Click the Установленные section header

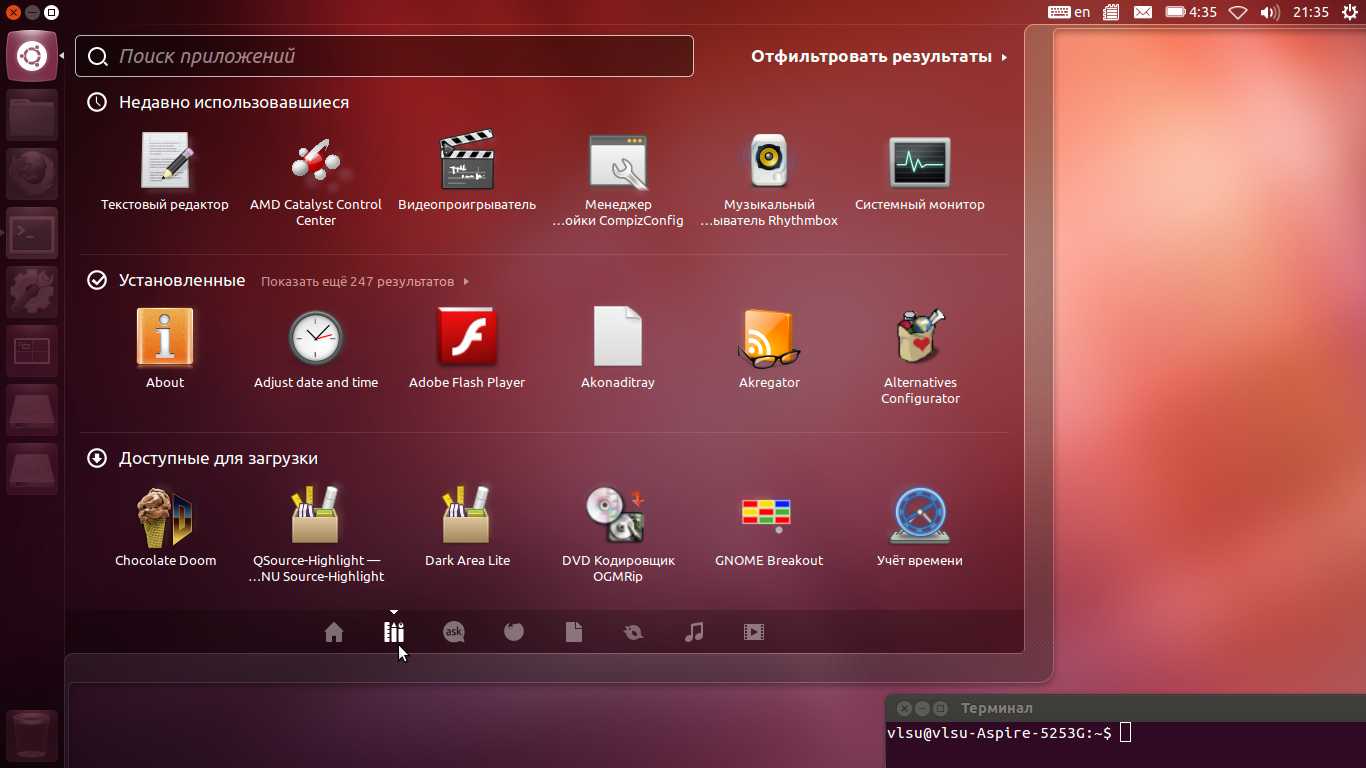(167, 280)
